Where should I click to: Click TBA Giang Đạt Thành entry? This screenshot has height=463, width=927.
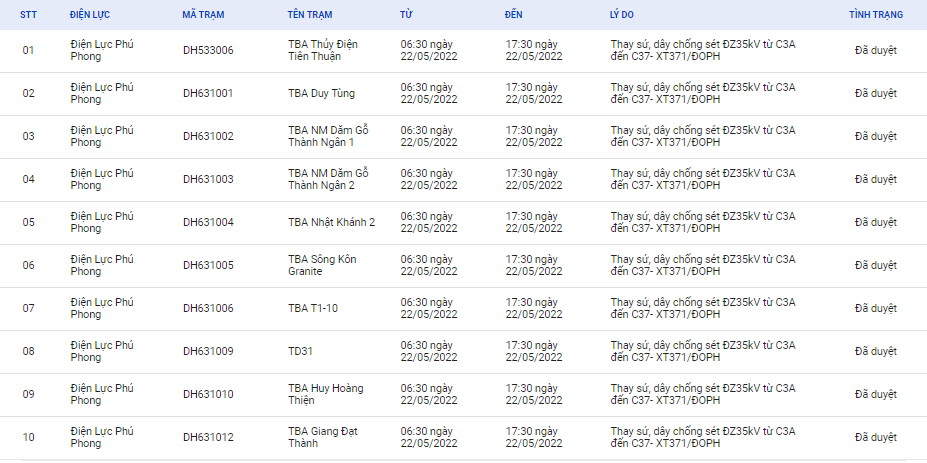click(323, 437)
